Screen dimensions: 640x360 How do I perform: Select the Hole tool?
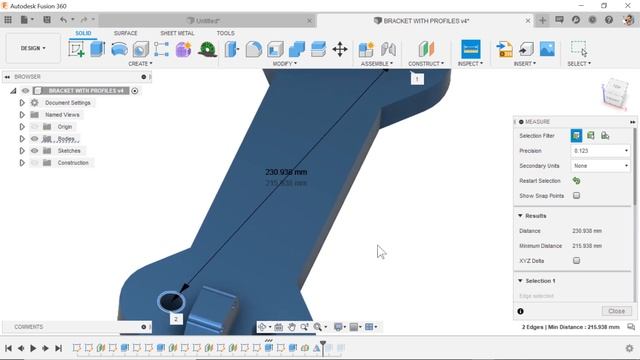pyautogui.click(x=141, y=49)
